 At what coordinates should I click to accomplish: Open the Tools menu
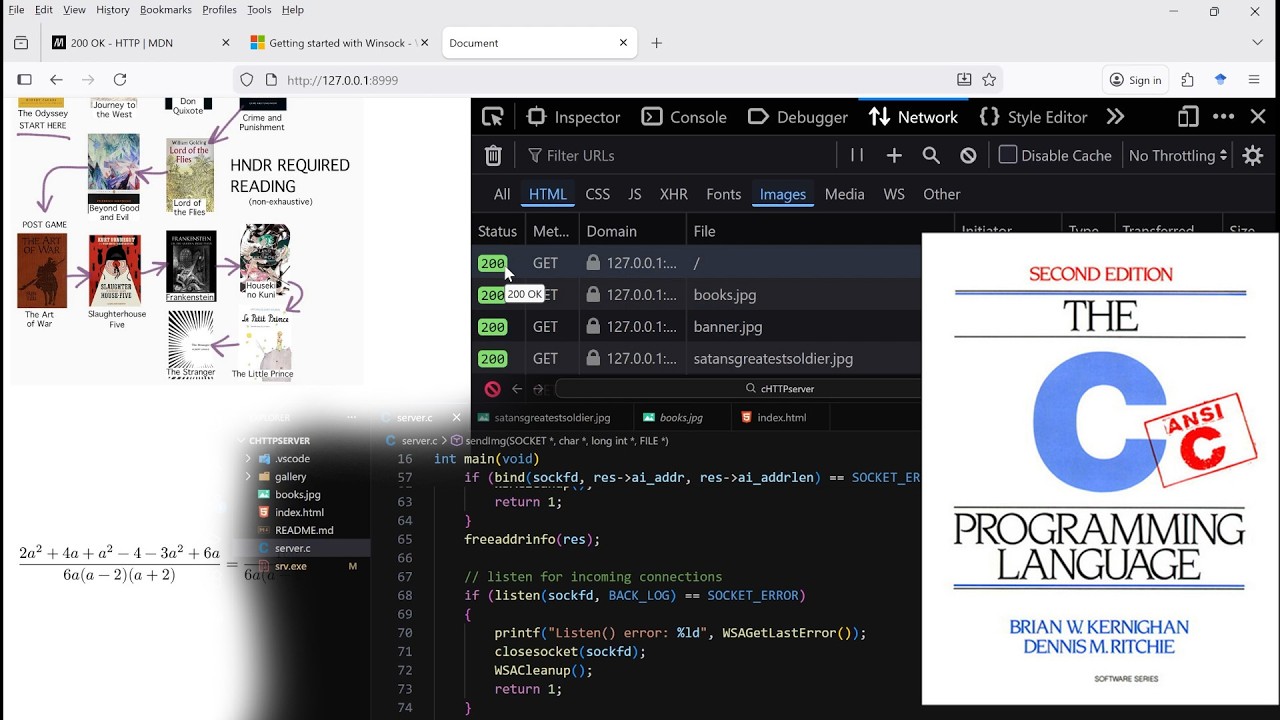pyautogui.click(x=259, y=10)
